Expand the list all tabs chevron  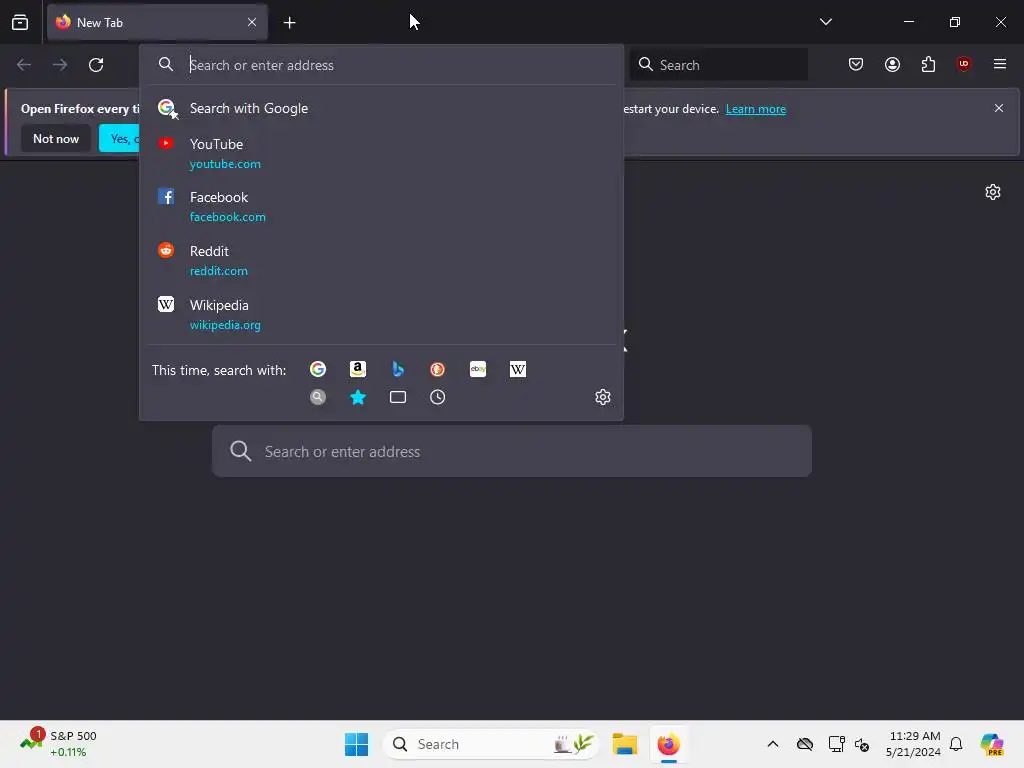(x=825, y=22)
